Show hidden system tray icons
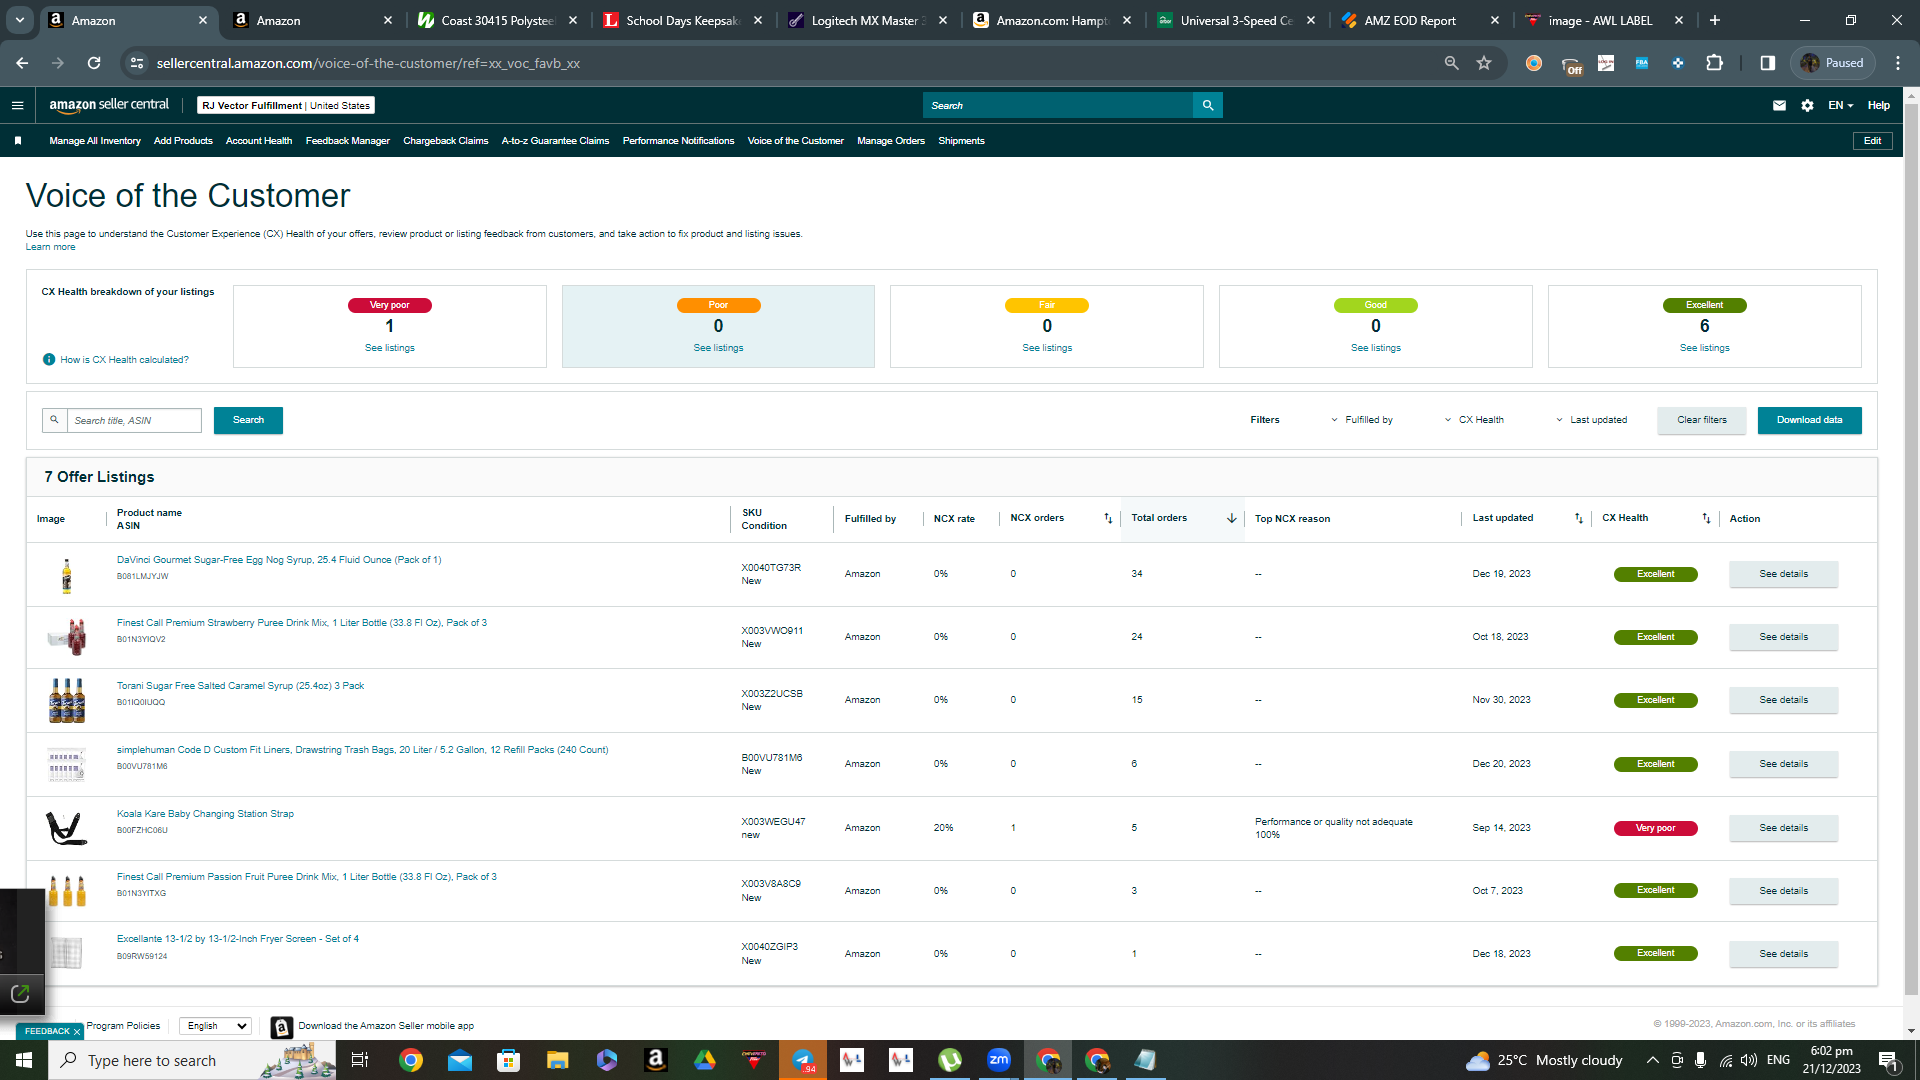This screenshot has height=1080, width=1920. [1652, 1060]
